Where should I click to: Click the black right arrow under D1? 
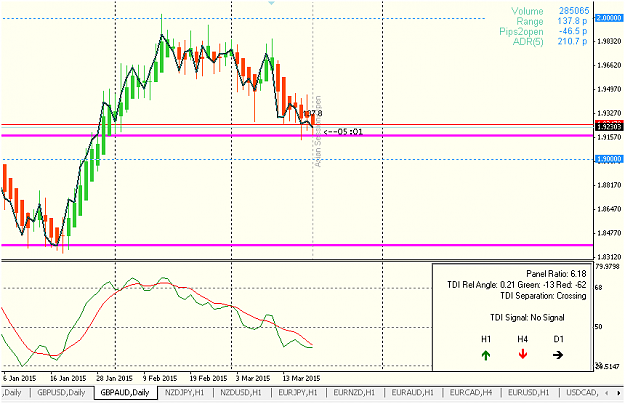pos(558,355)
